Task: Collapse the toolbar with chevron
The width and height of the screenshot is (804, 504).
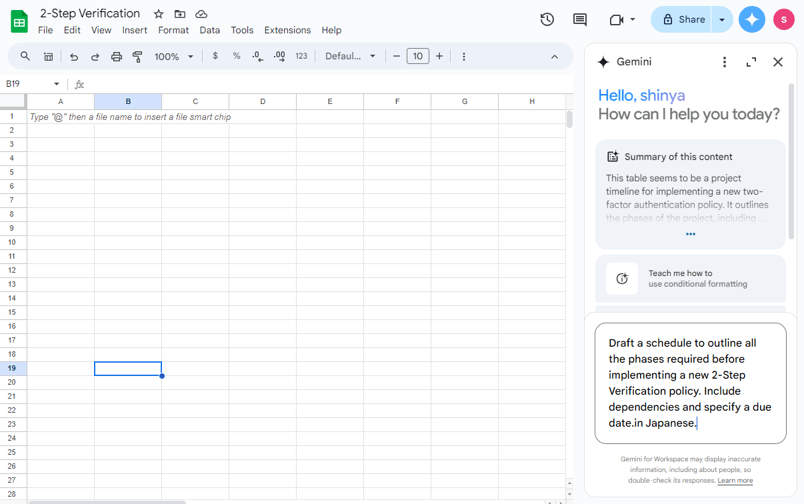Action: coord(554,56)
